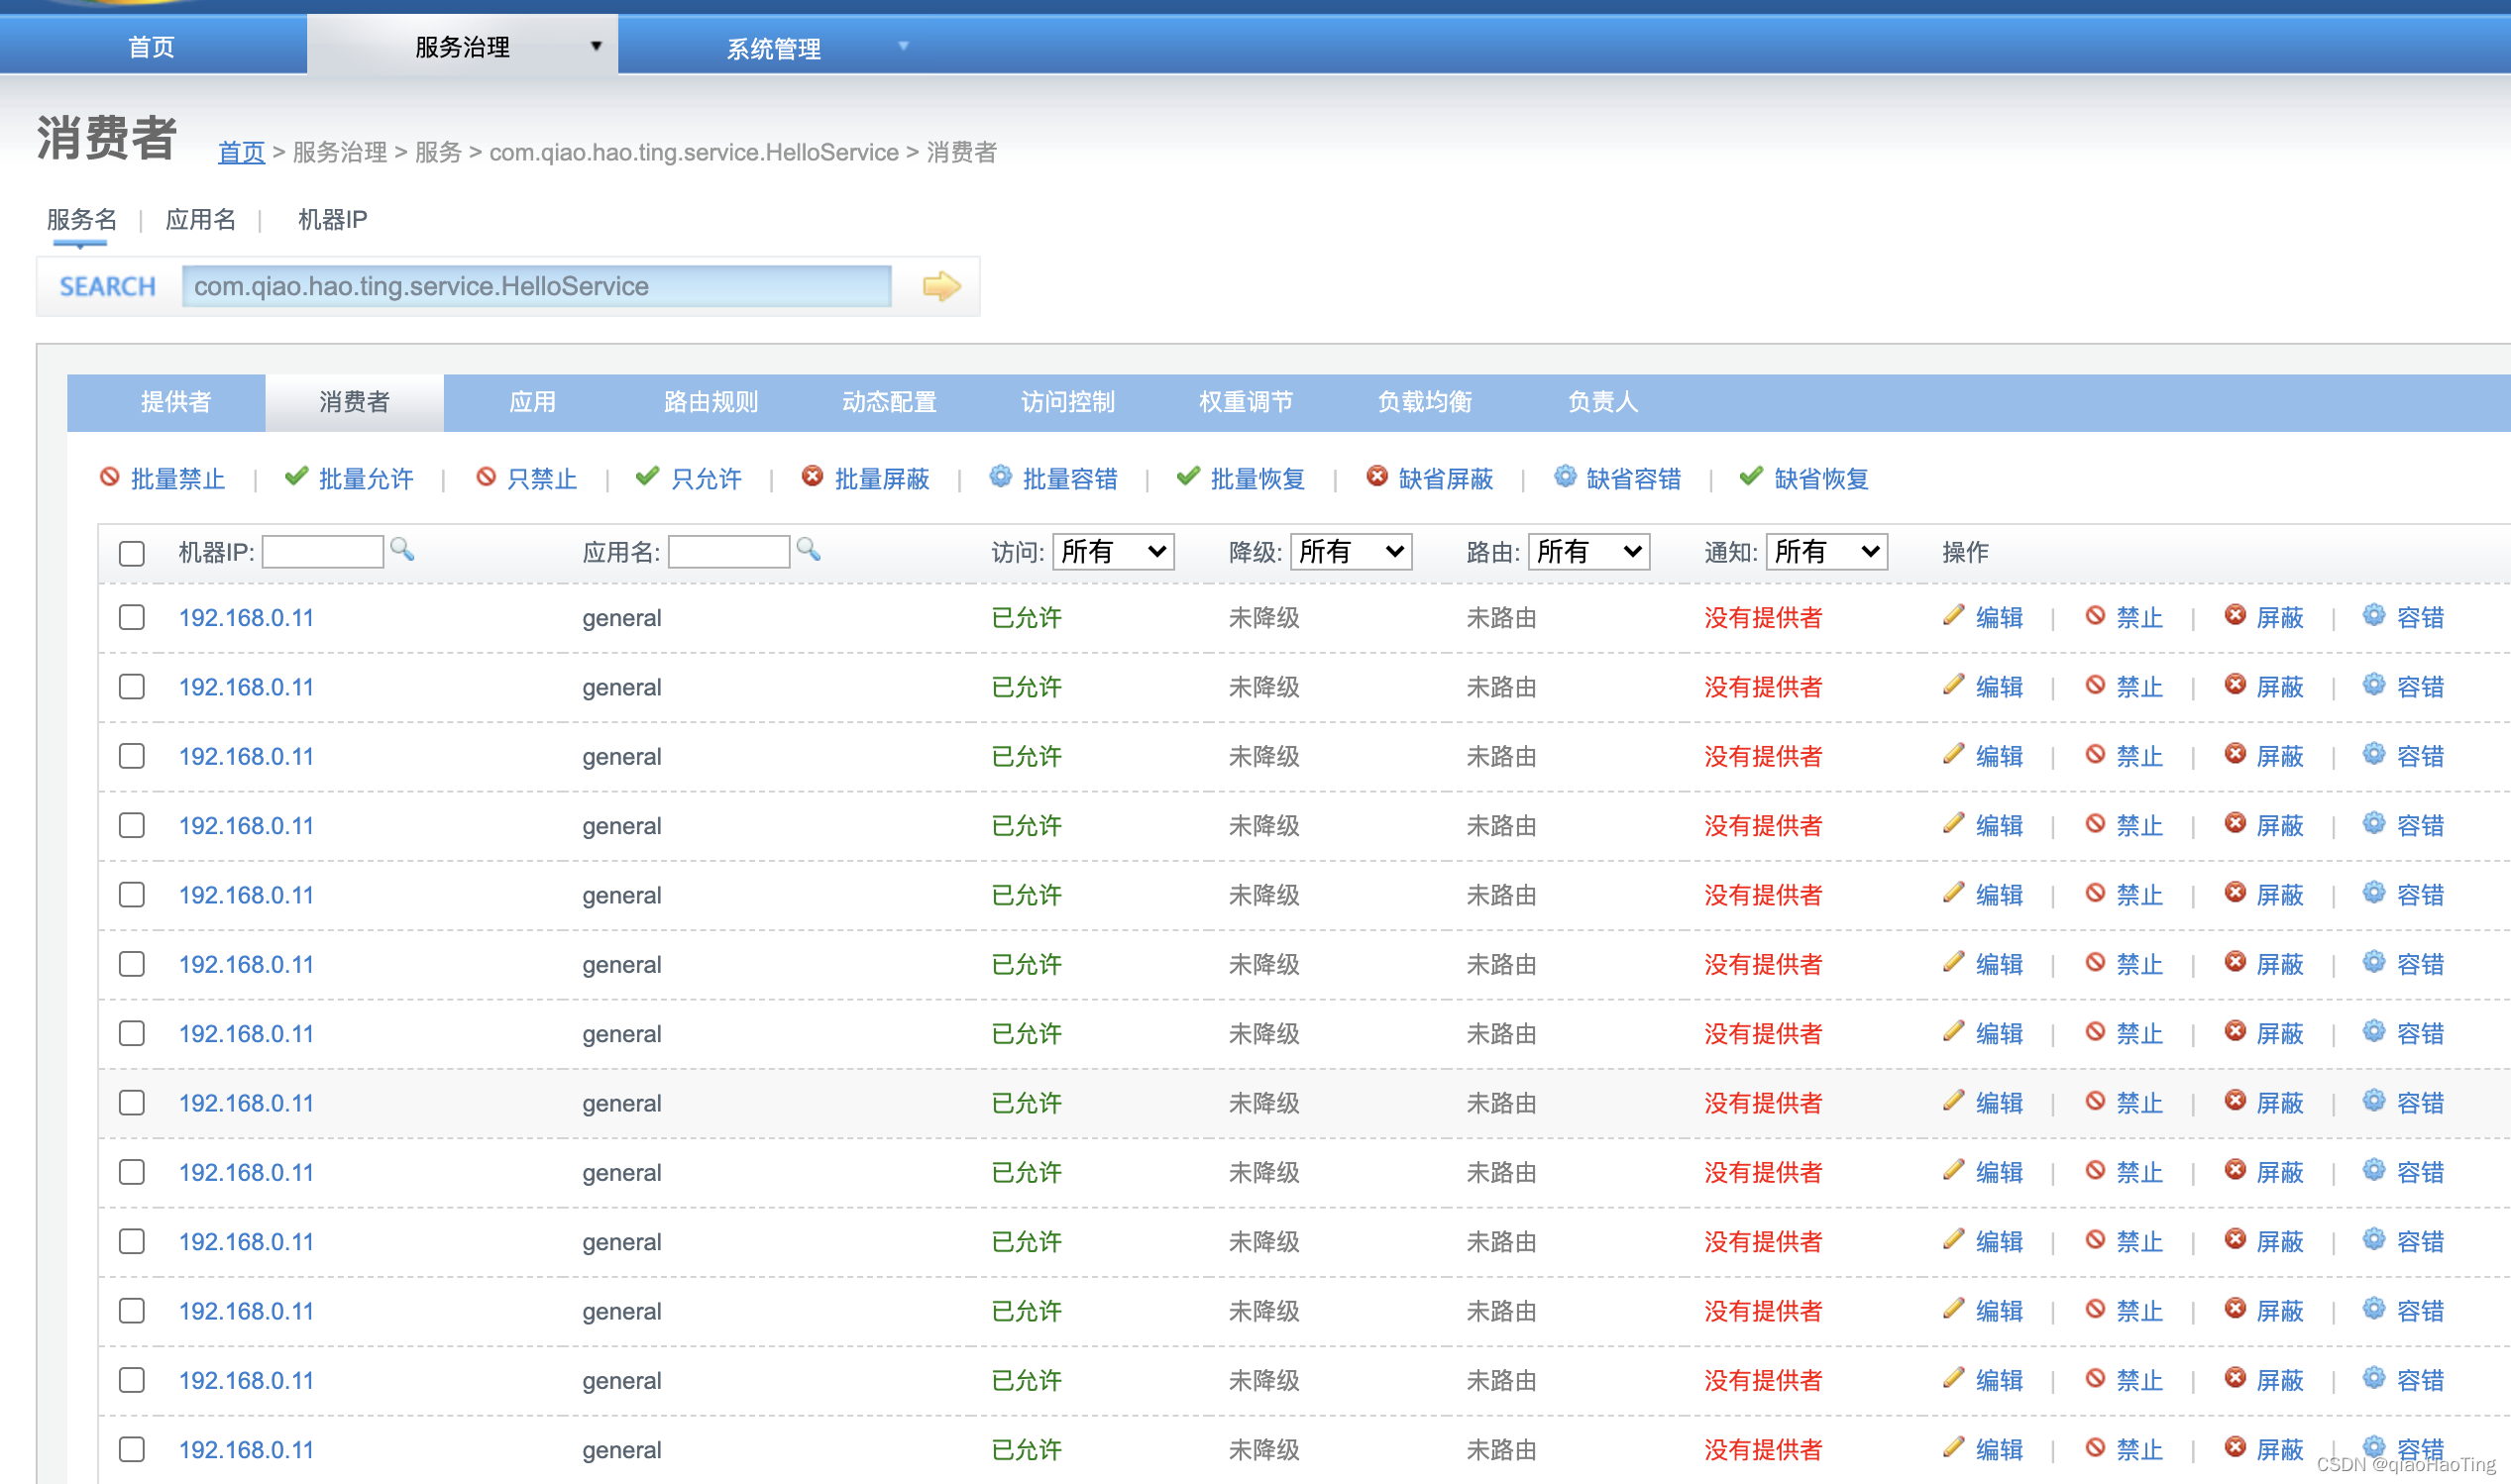Click the pencil edit icon in first consumer row
This screenshot has width=2511, height=1484.
click(1954, 615)
